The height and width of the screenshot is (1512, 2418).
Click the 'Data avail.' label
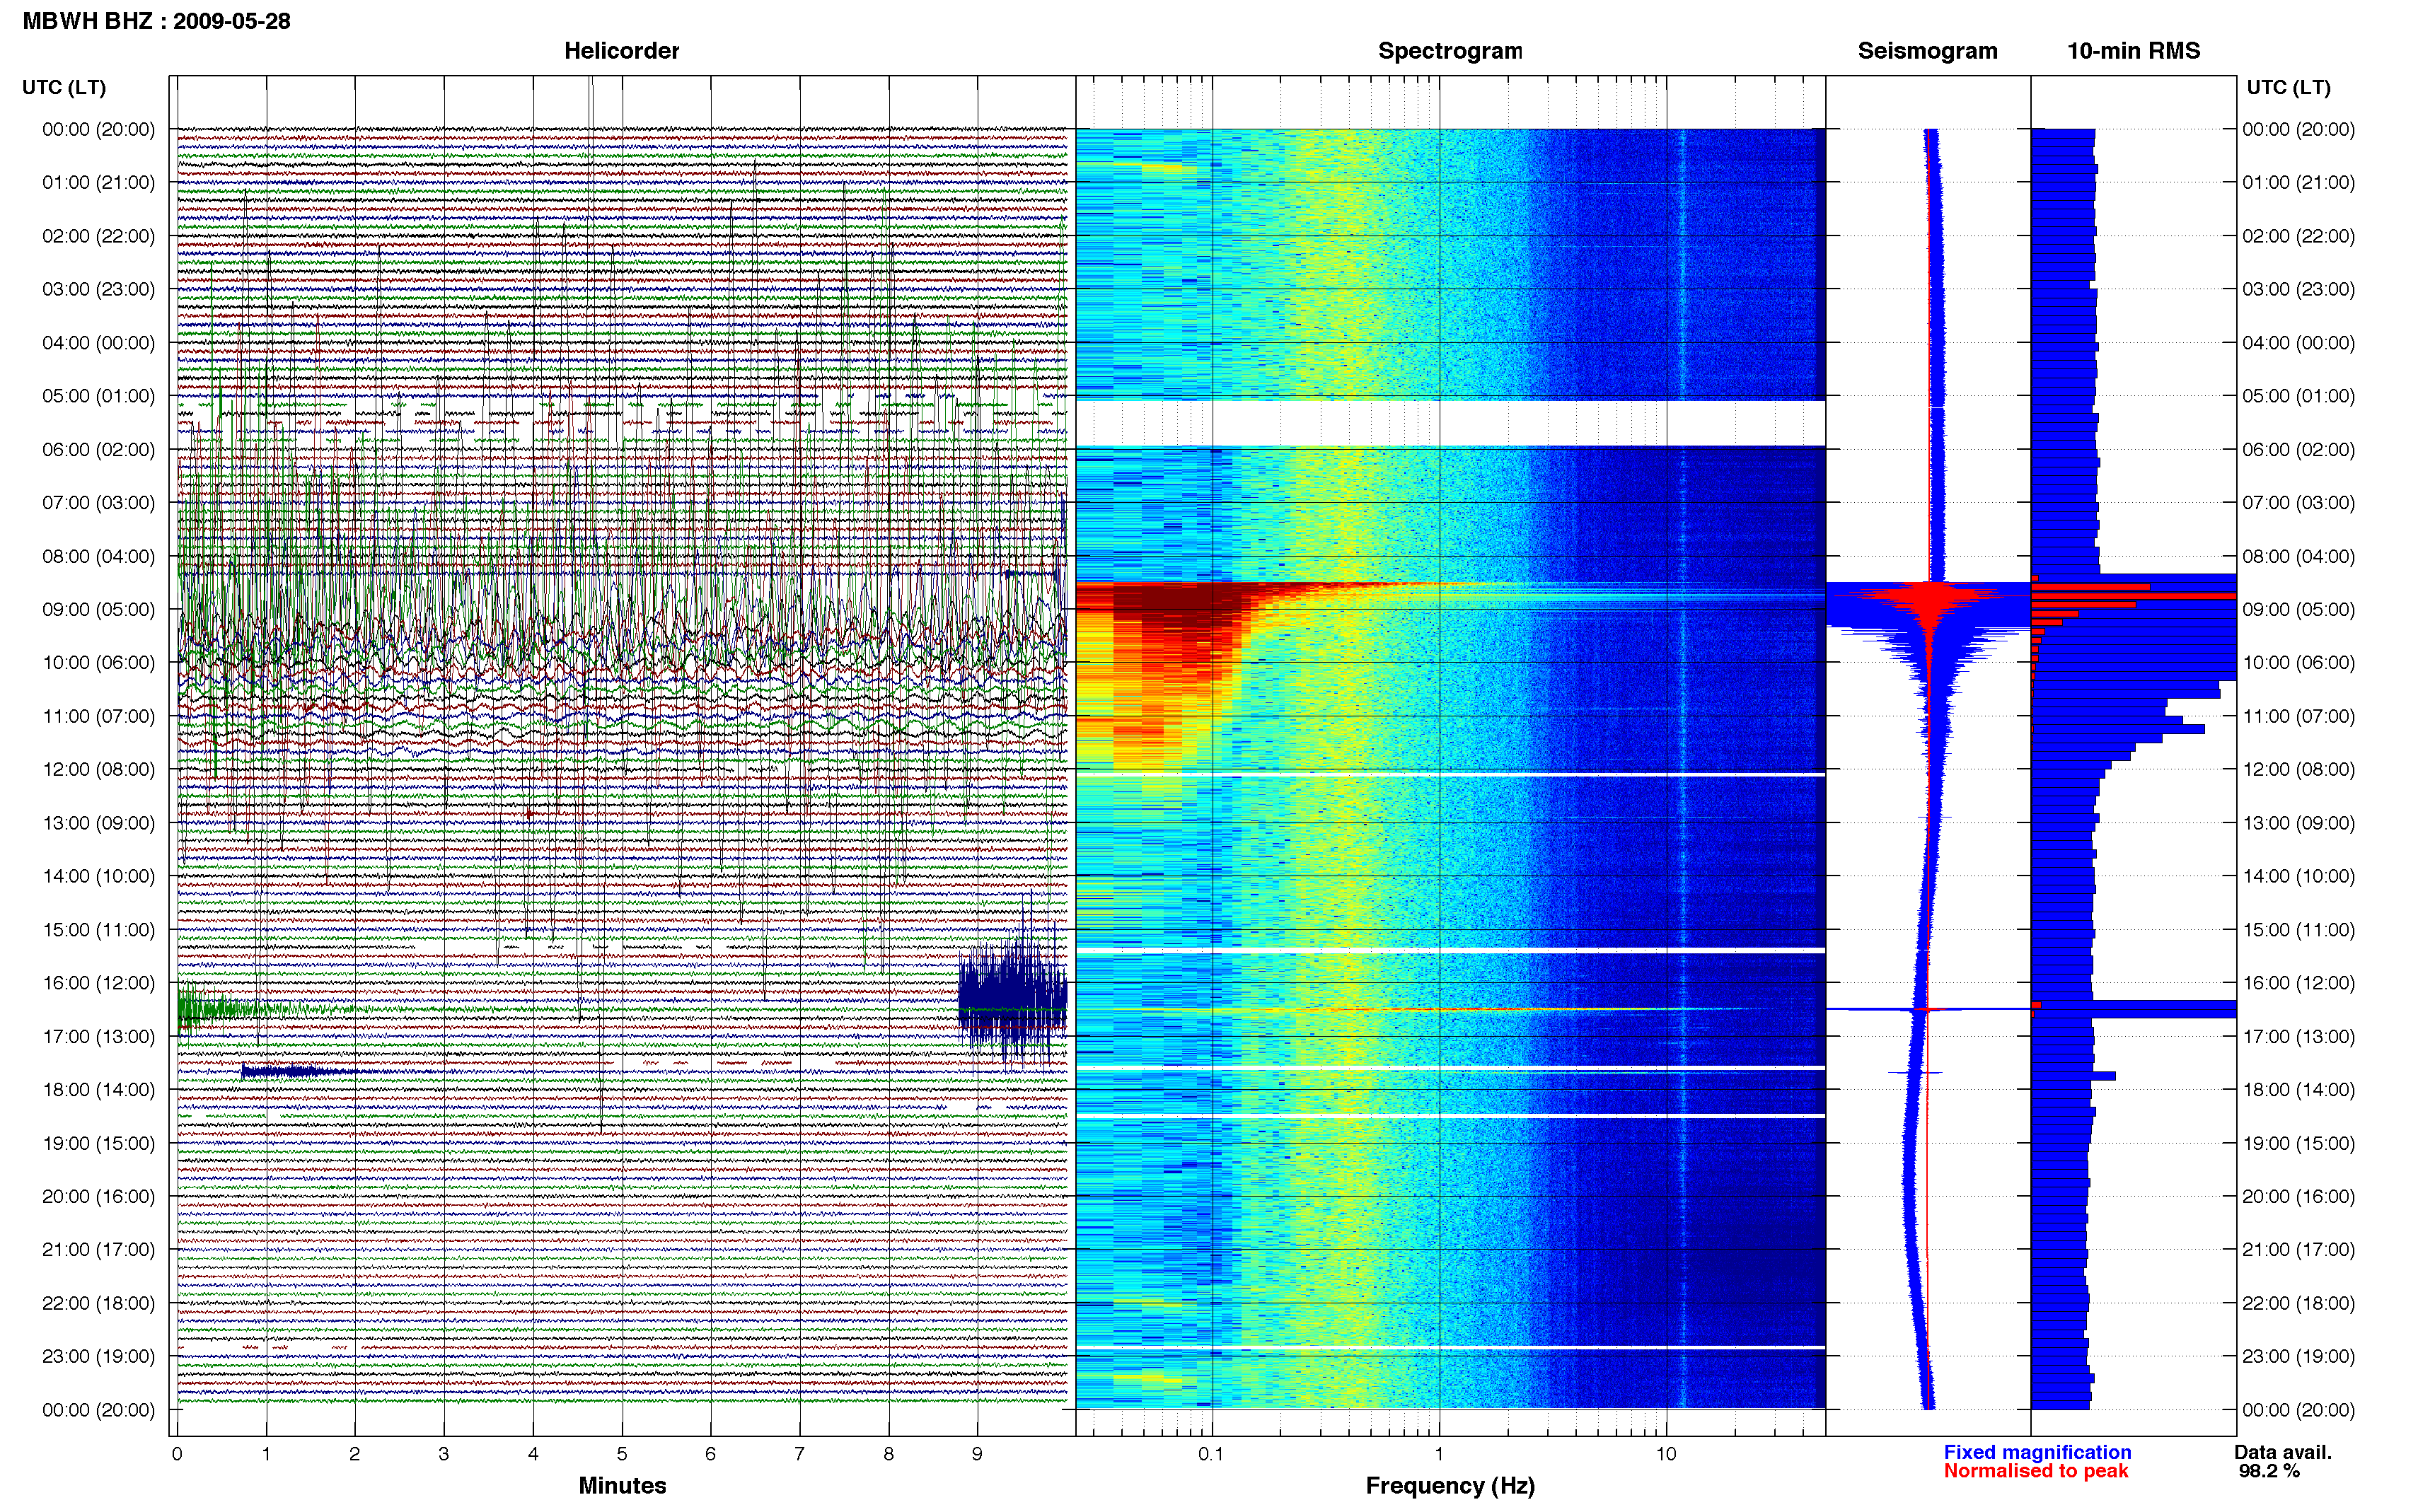click(x=2283, y=1452)
